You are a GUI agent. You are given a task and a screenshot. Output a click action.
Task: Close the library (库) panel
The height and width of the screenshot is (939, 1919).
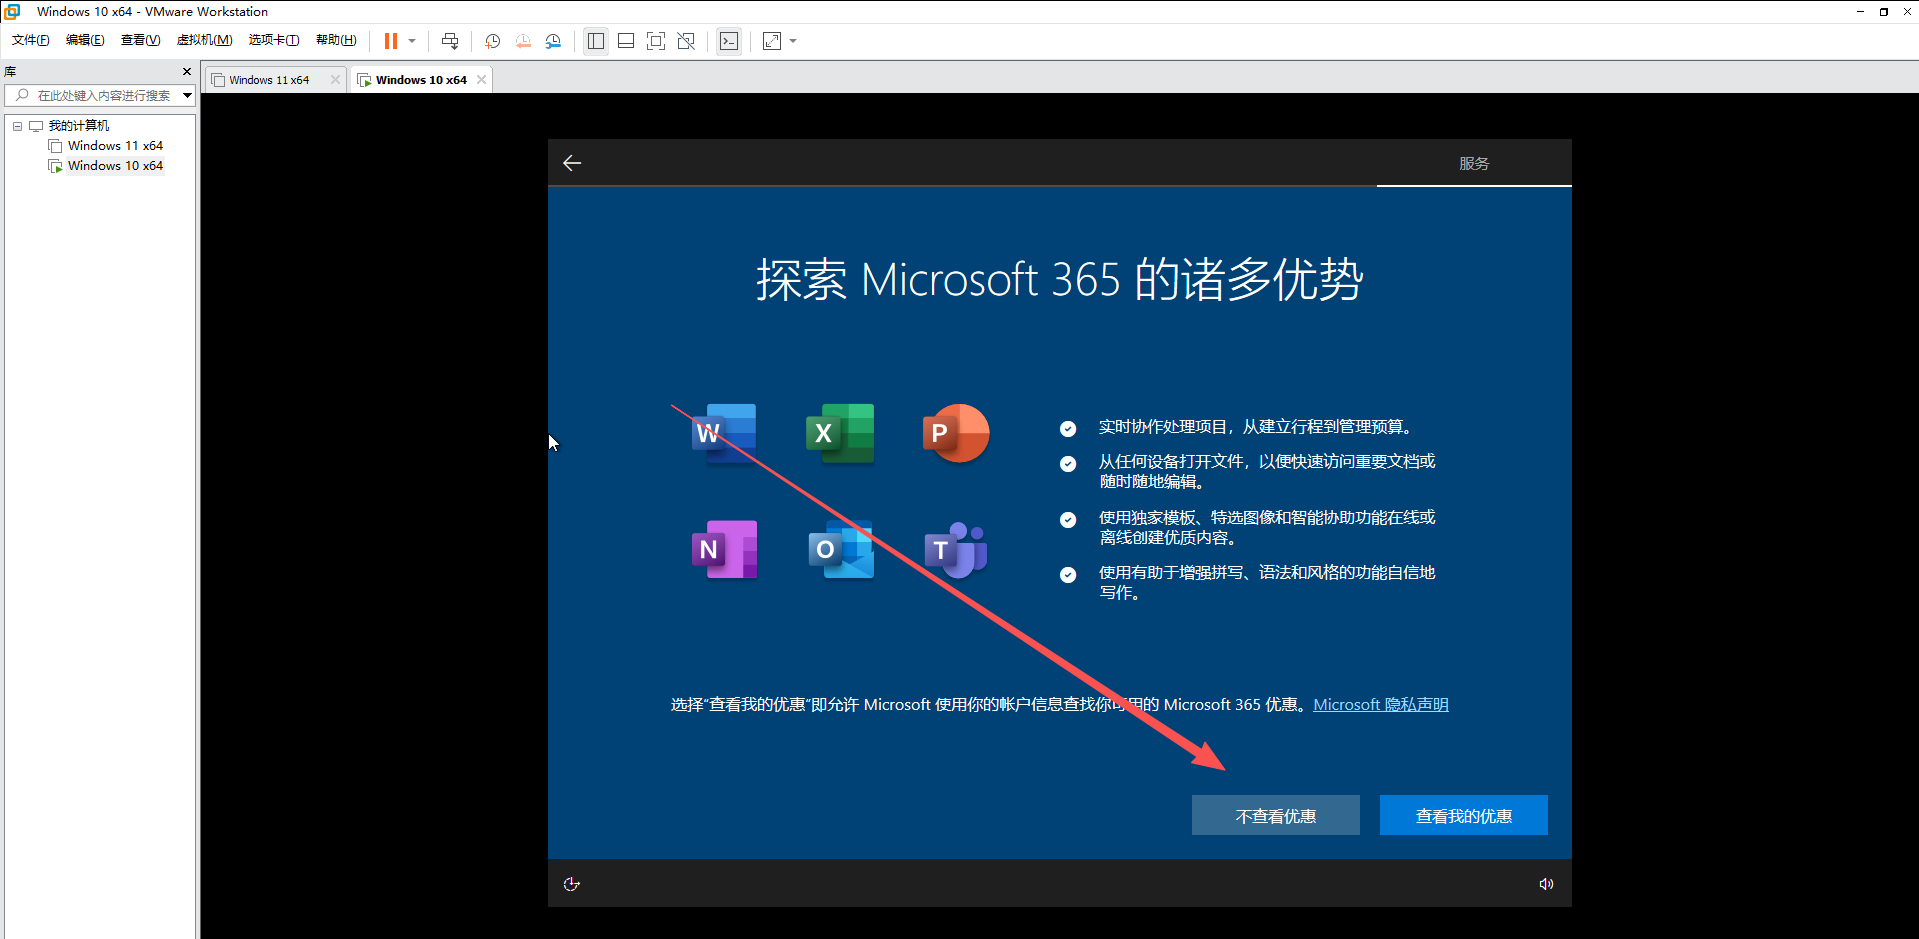187,72
